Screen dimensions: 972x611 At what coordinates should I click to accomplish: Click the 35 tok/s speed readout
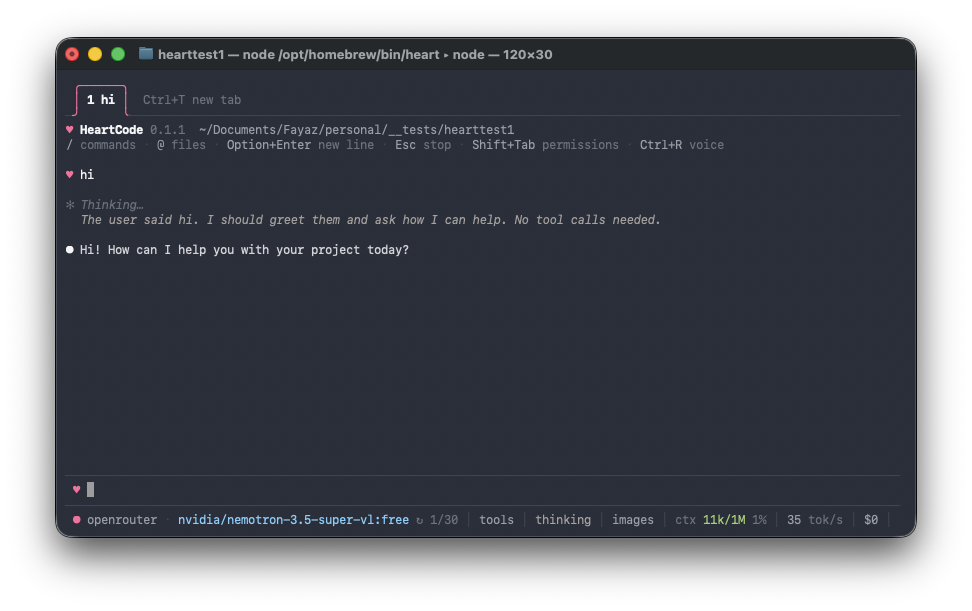point(815,520)
